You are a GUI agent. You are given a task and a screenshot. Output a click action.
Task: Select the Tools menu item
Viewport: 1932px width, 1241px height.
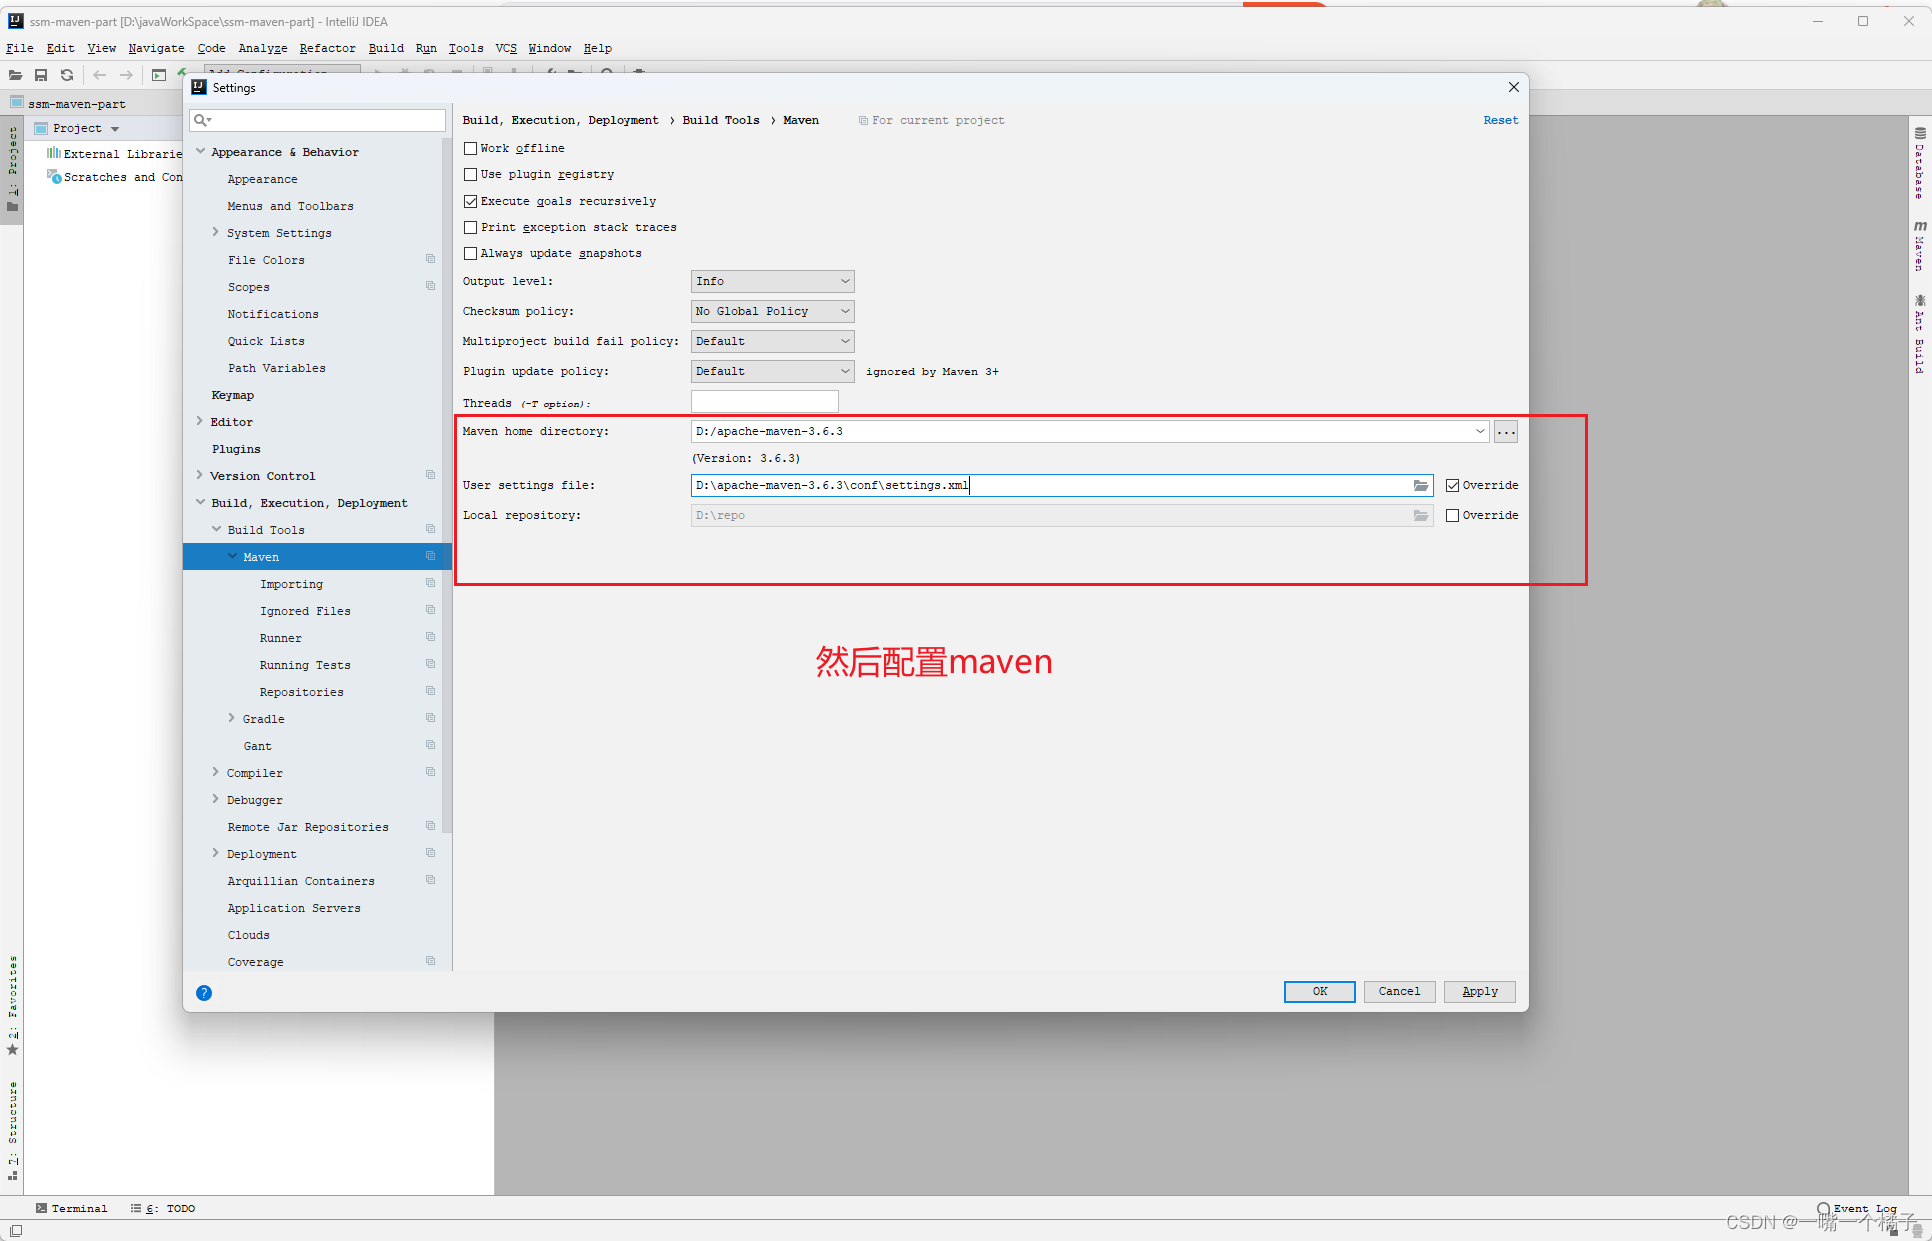click(465, 46)
